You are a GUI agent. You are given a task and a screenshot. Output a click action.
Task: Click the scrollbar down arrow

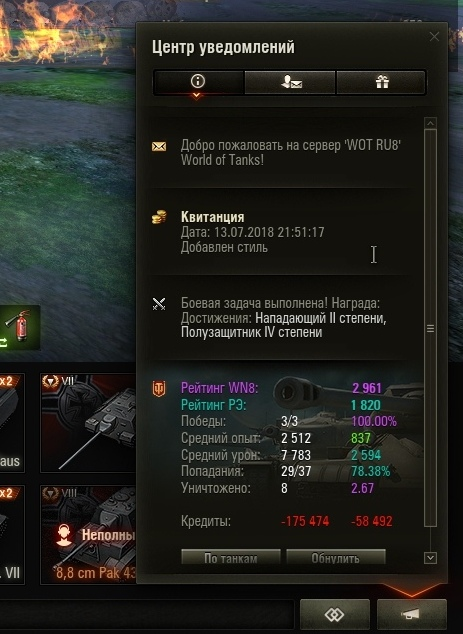click(x=431, y=558)
